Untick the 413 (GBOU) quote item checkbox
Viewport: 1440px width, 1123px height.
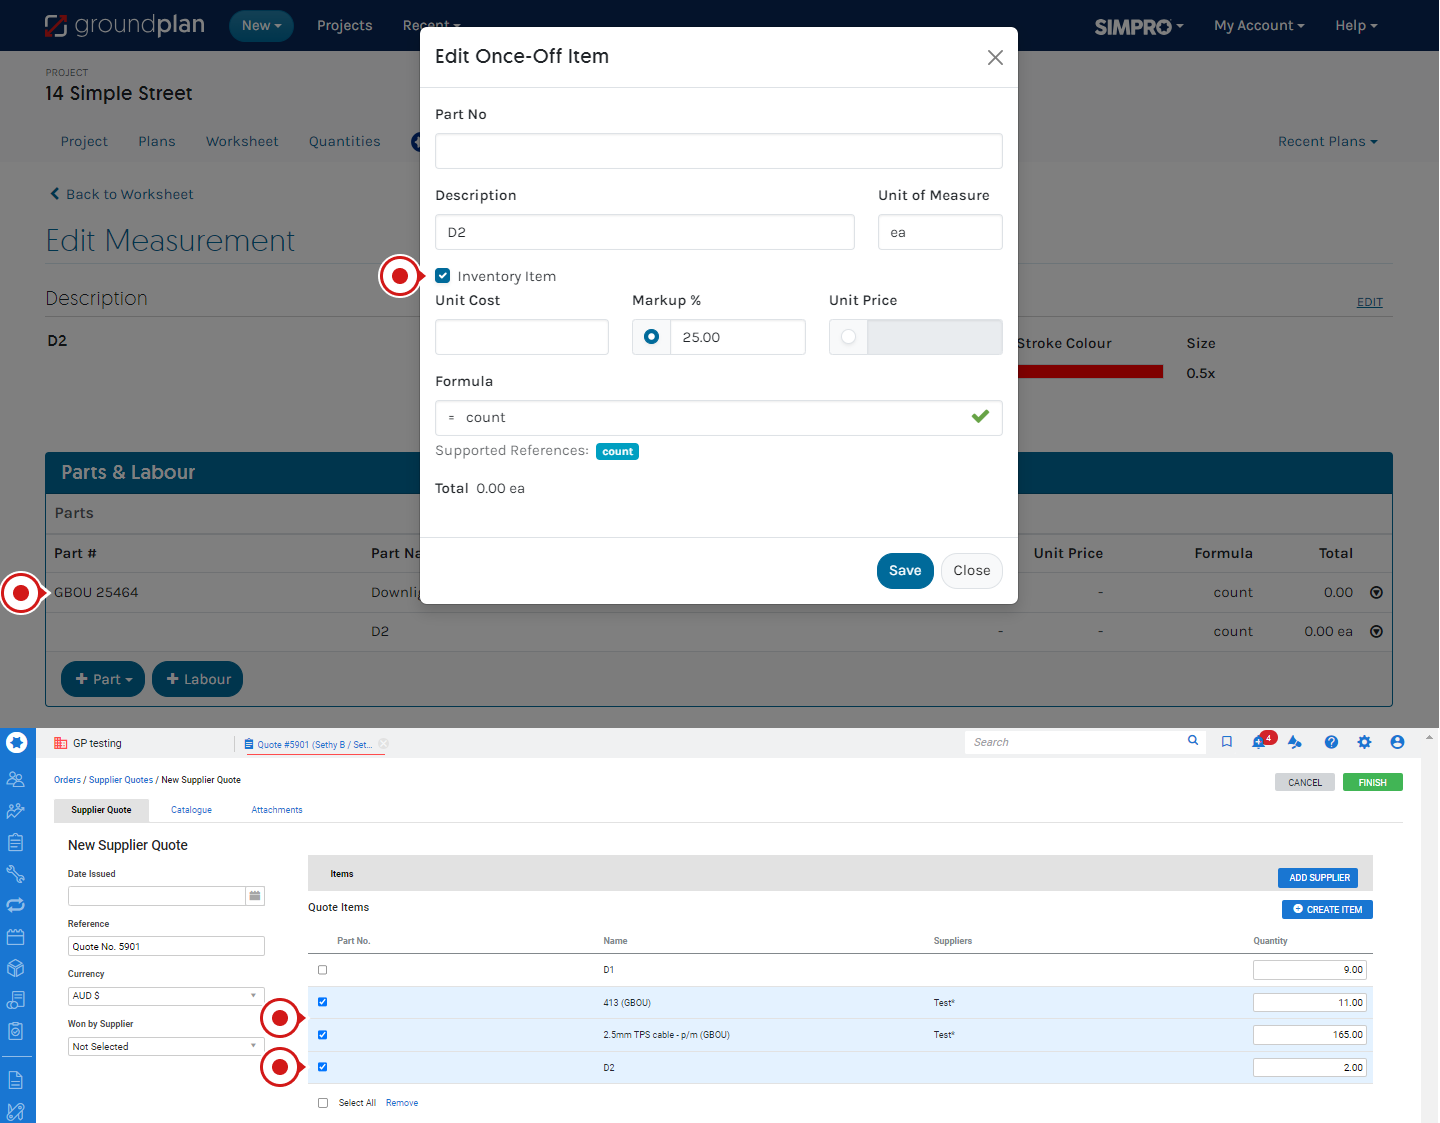pos(322,1002)
